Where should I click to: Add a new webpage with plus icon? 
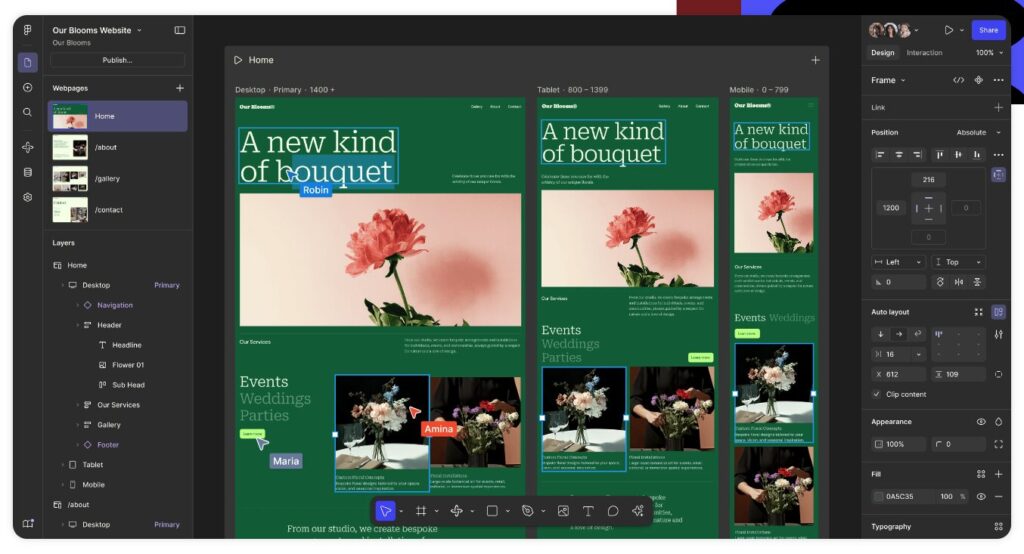click(x=180, y=88)
